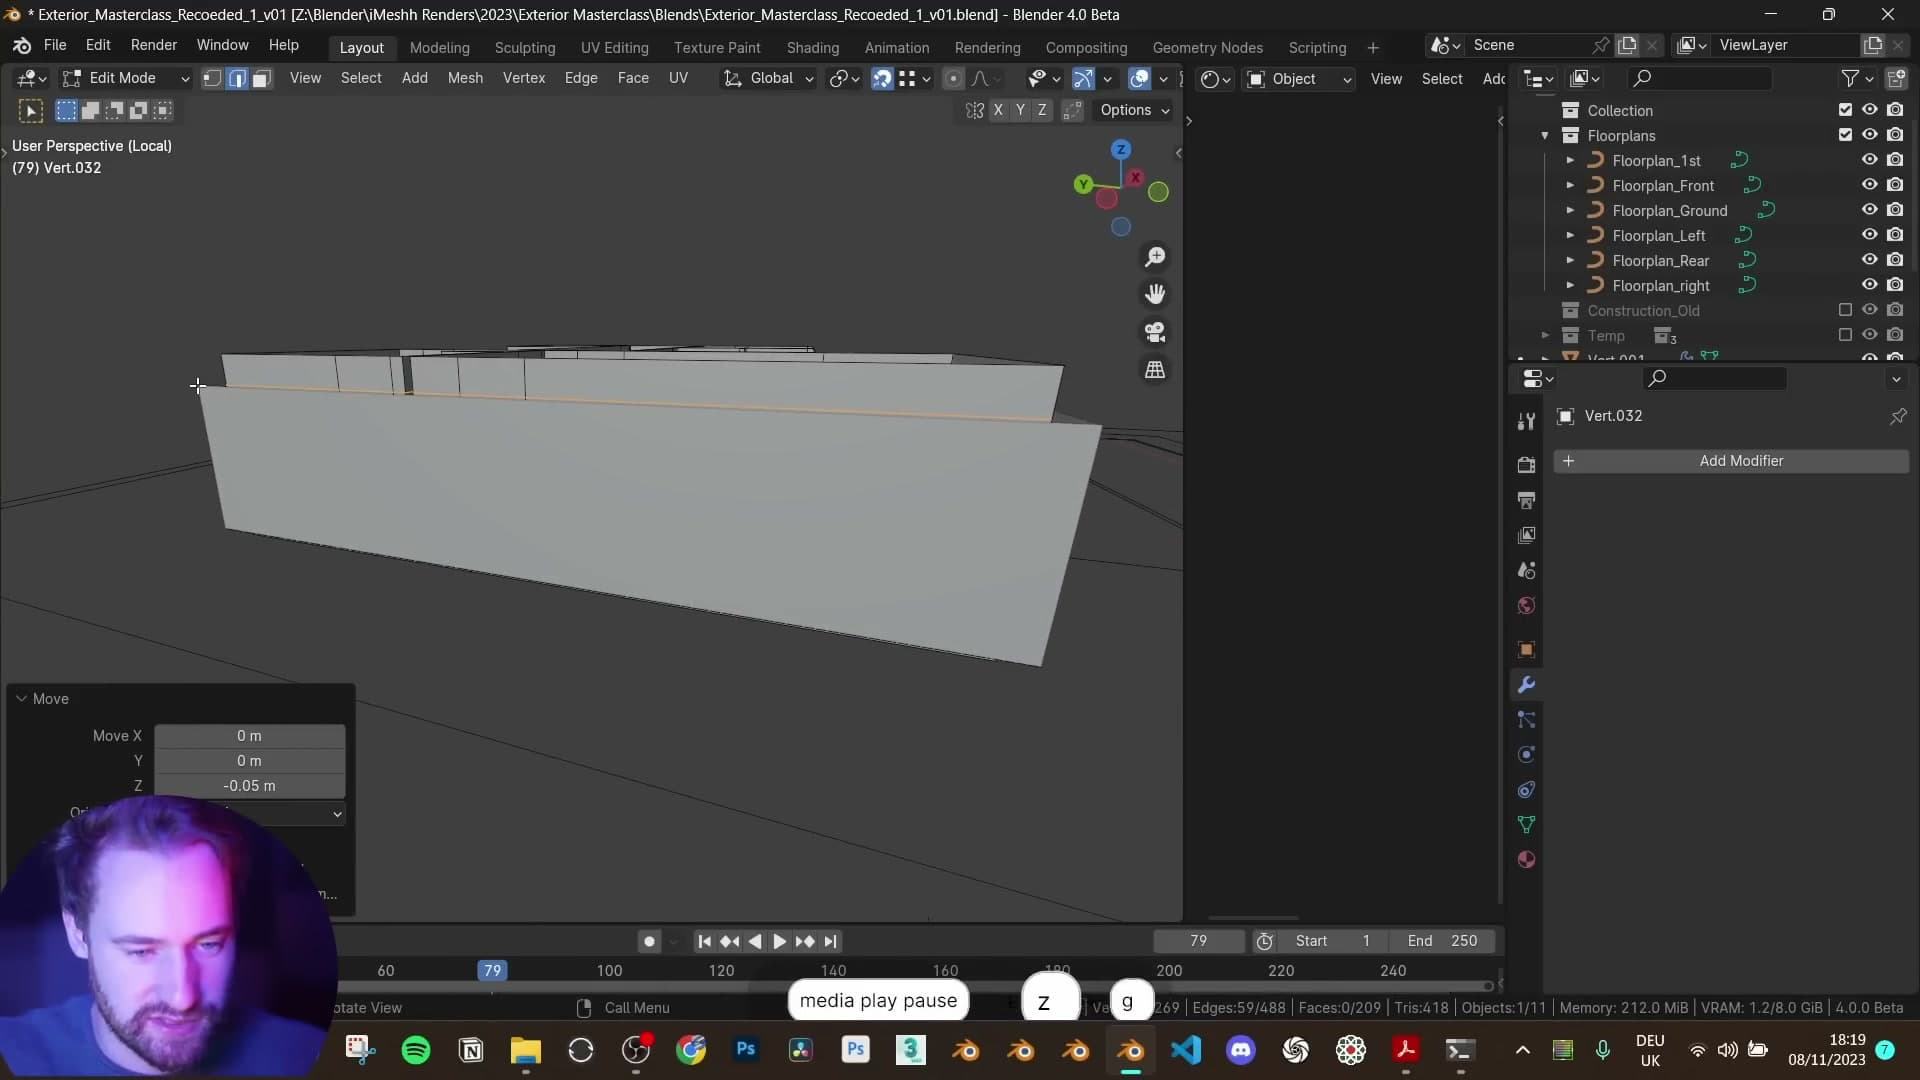
Task: Open the Edit Mode dropdown
Action: [x=126, y=79]
